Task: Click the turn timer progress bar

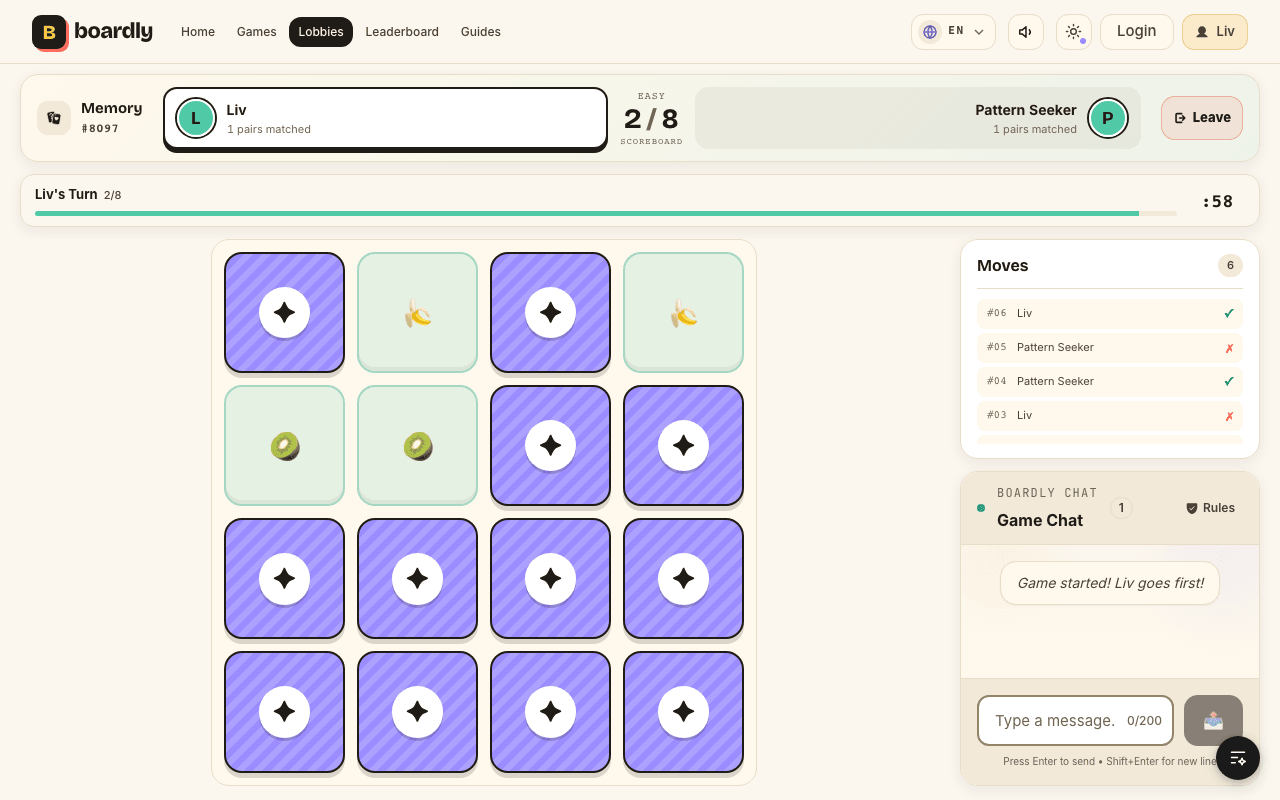Action: (x=606, y=213)
